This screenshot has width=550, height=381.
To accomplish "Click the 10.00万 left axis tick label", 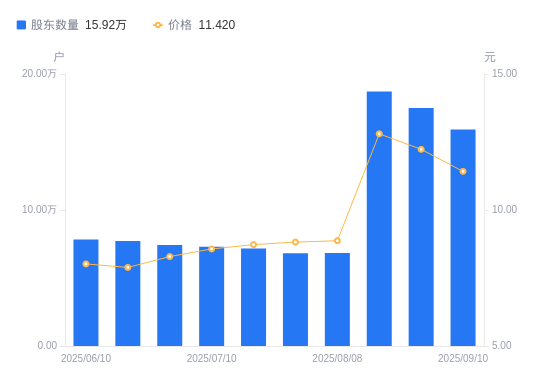I will 39,209.
